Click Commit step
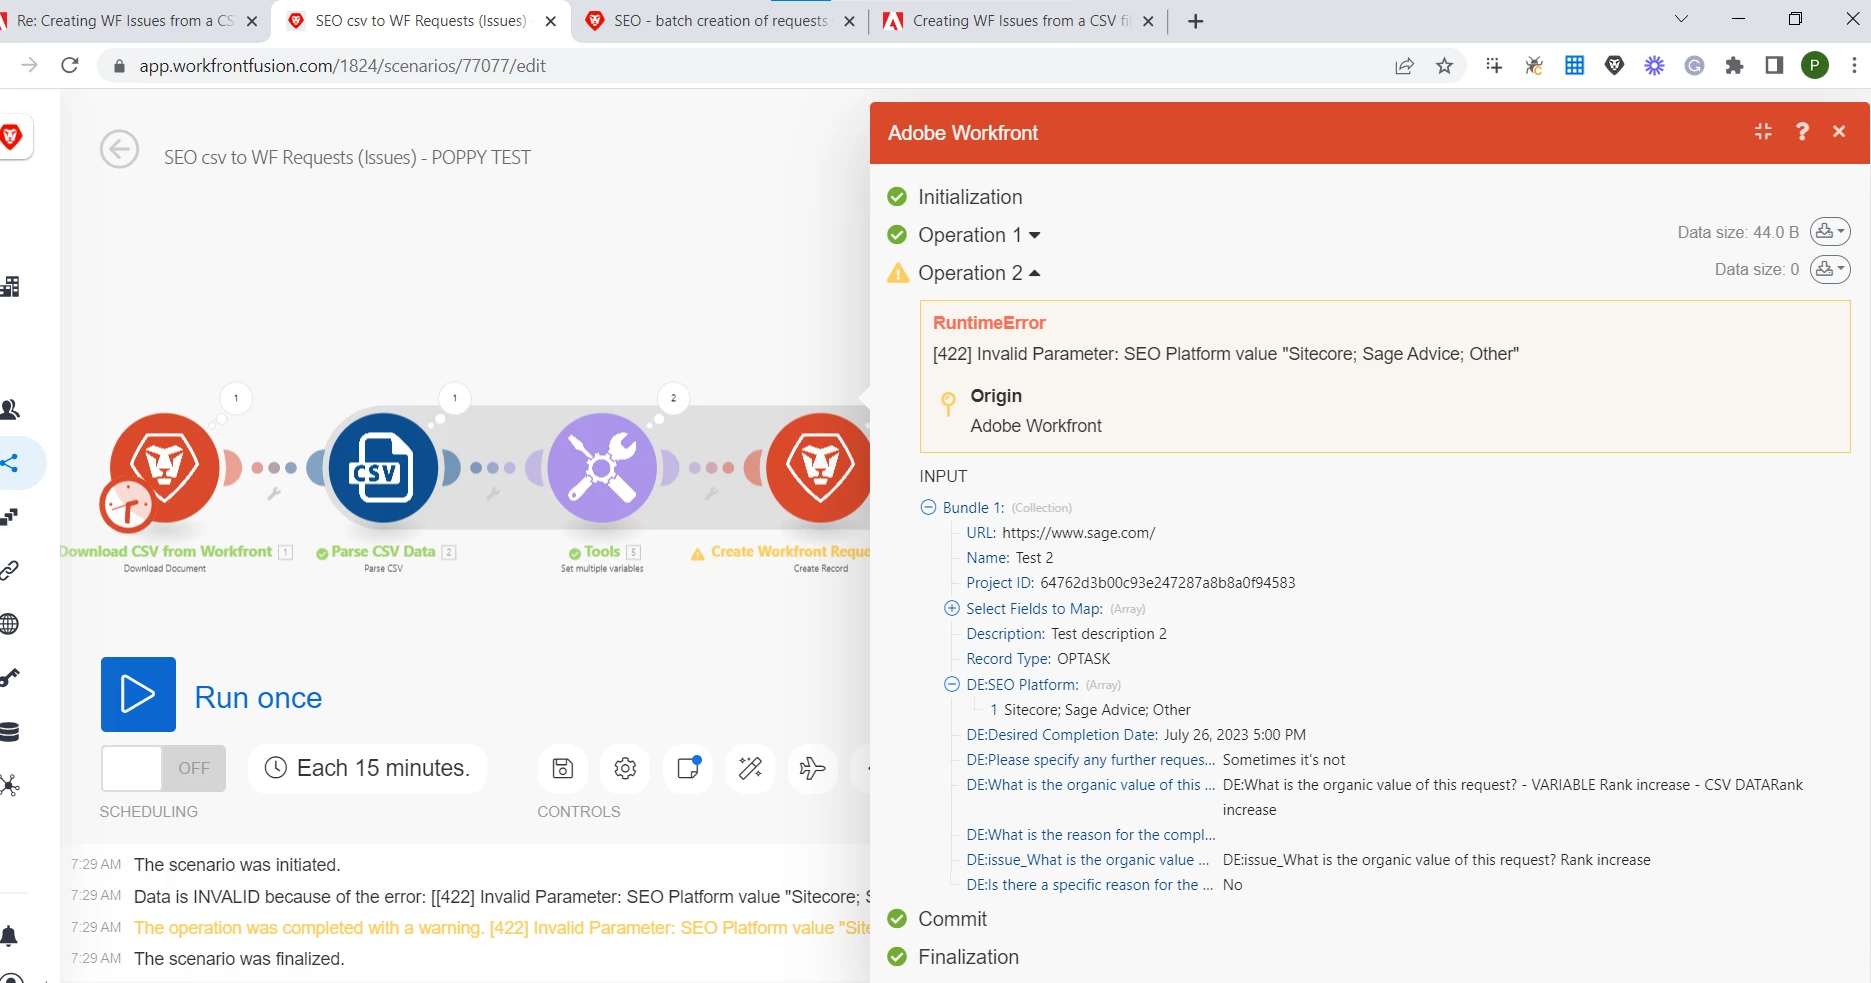The image size is (1871, 983). (x=952, y=919)
